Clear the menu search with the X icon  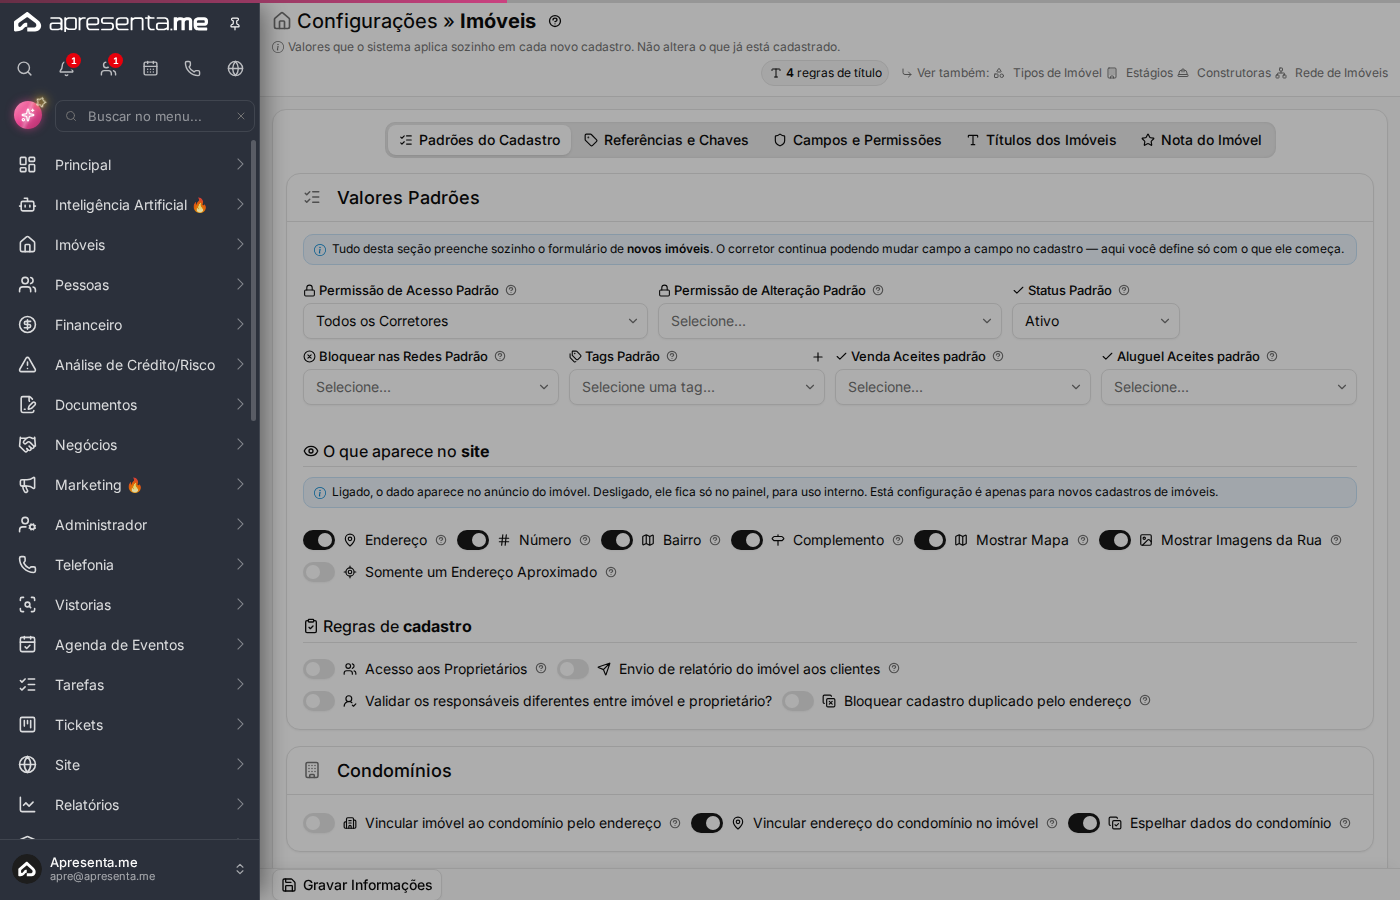[x=241, y=116]
